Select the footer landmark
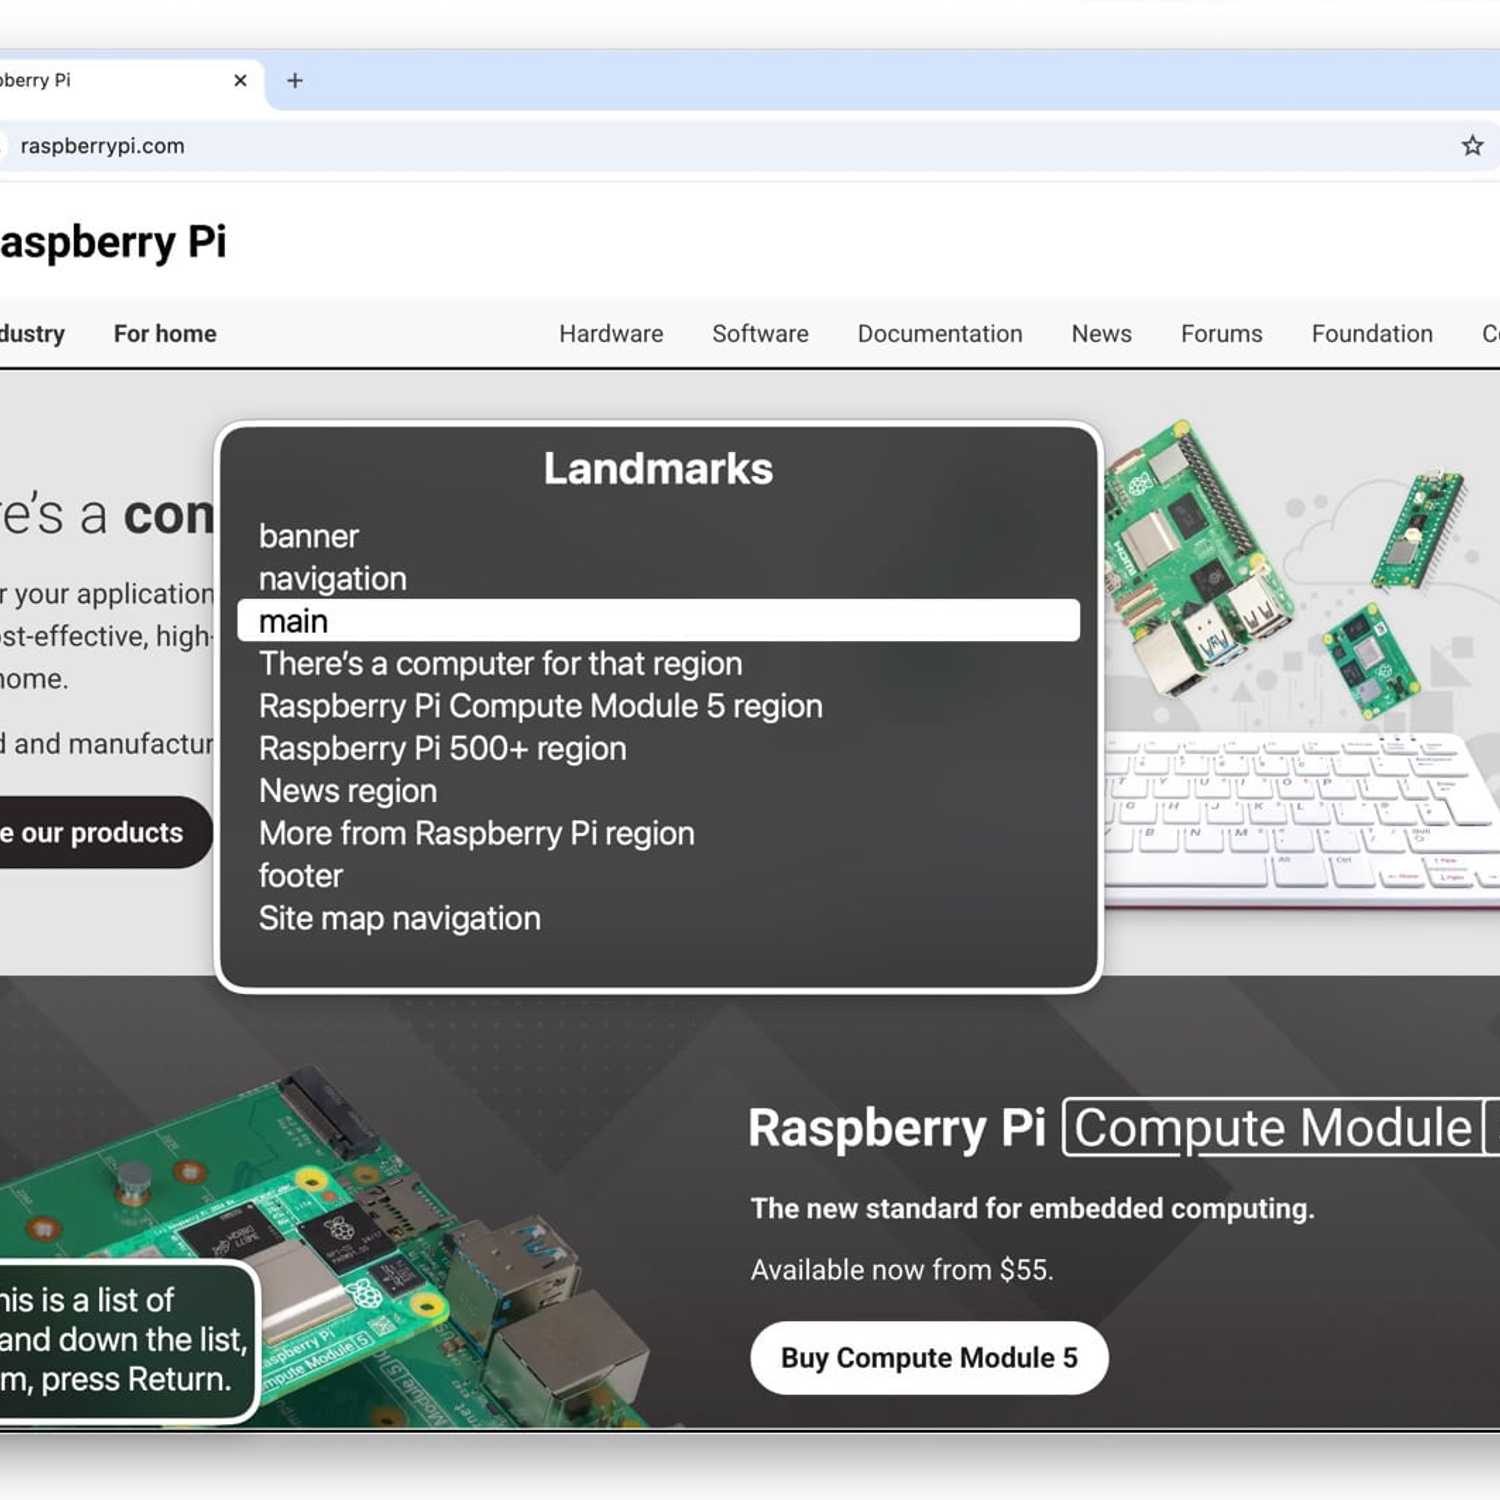Screen dimensions: 1500x1500 (x=300, y=876)
